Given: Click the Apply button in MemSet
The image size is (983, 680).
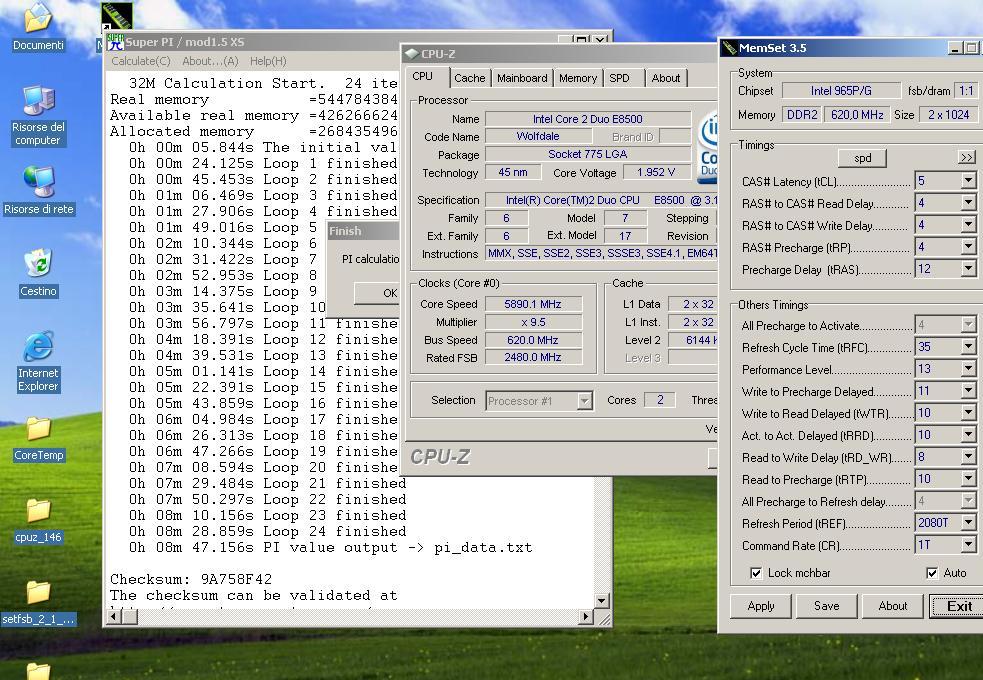Looking at the screenshot, I should pos(760,606).
